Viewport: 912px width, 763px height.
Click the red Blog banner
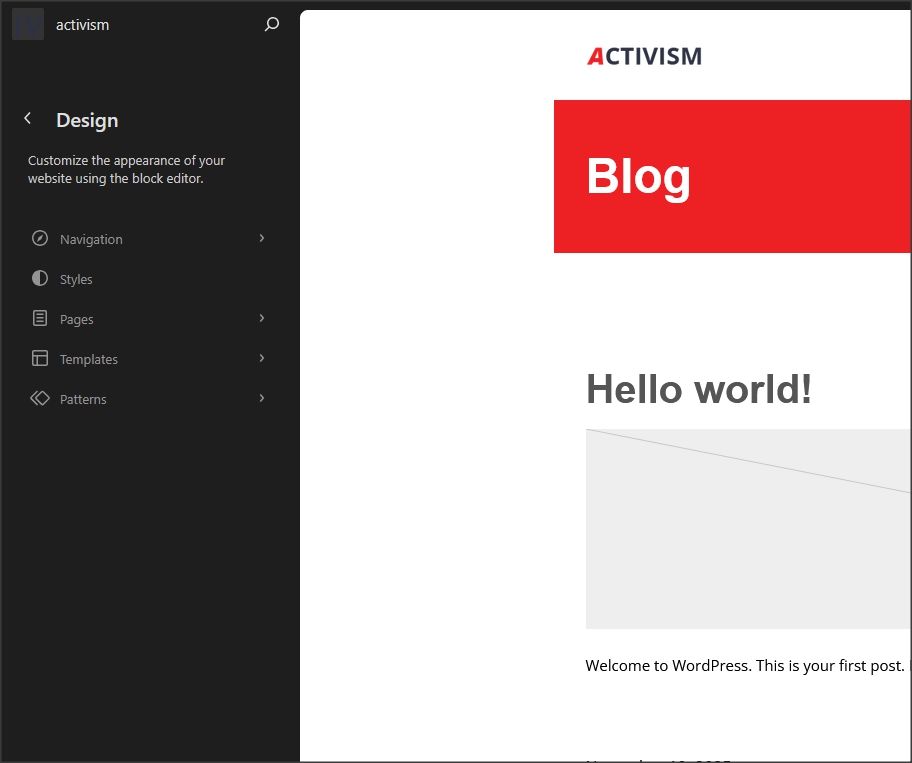tap(732, 177)
